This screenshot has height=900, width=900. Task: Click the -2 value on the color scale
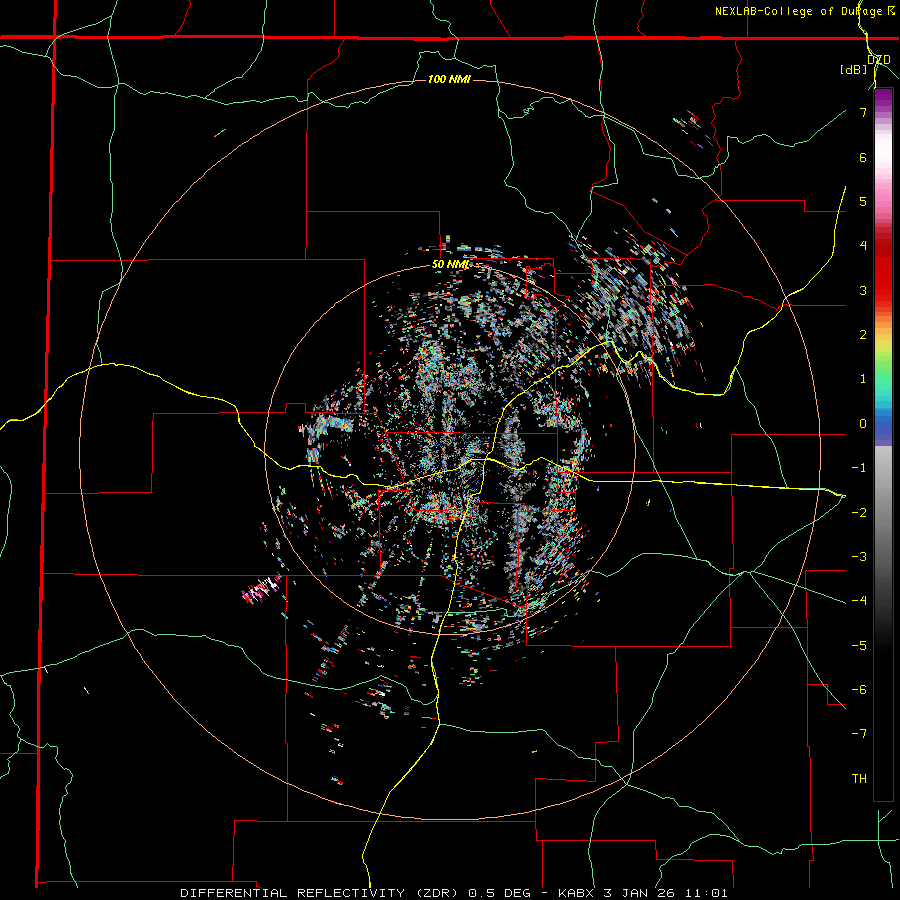pos(859,512)
